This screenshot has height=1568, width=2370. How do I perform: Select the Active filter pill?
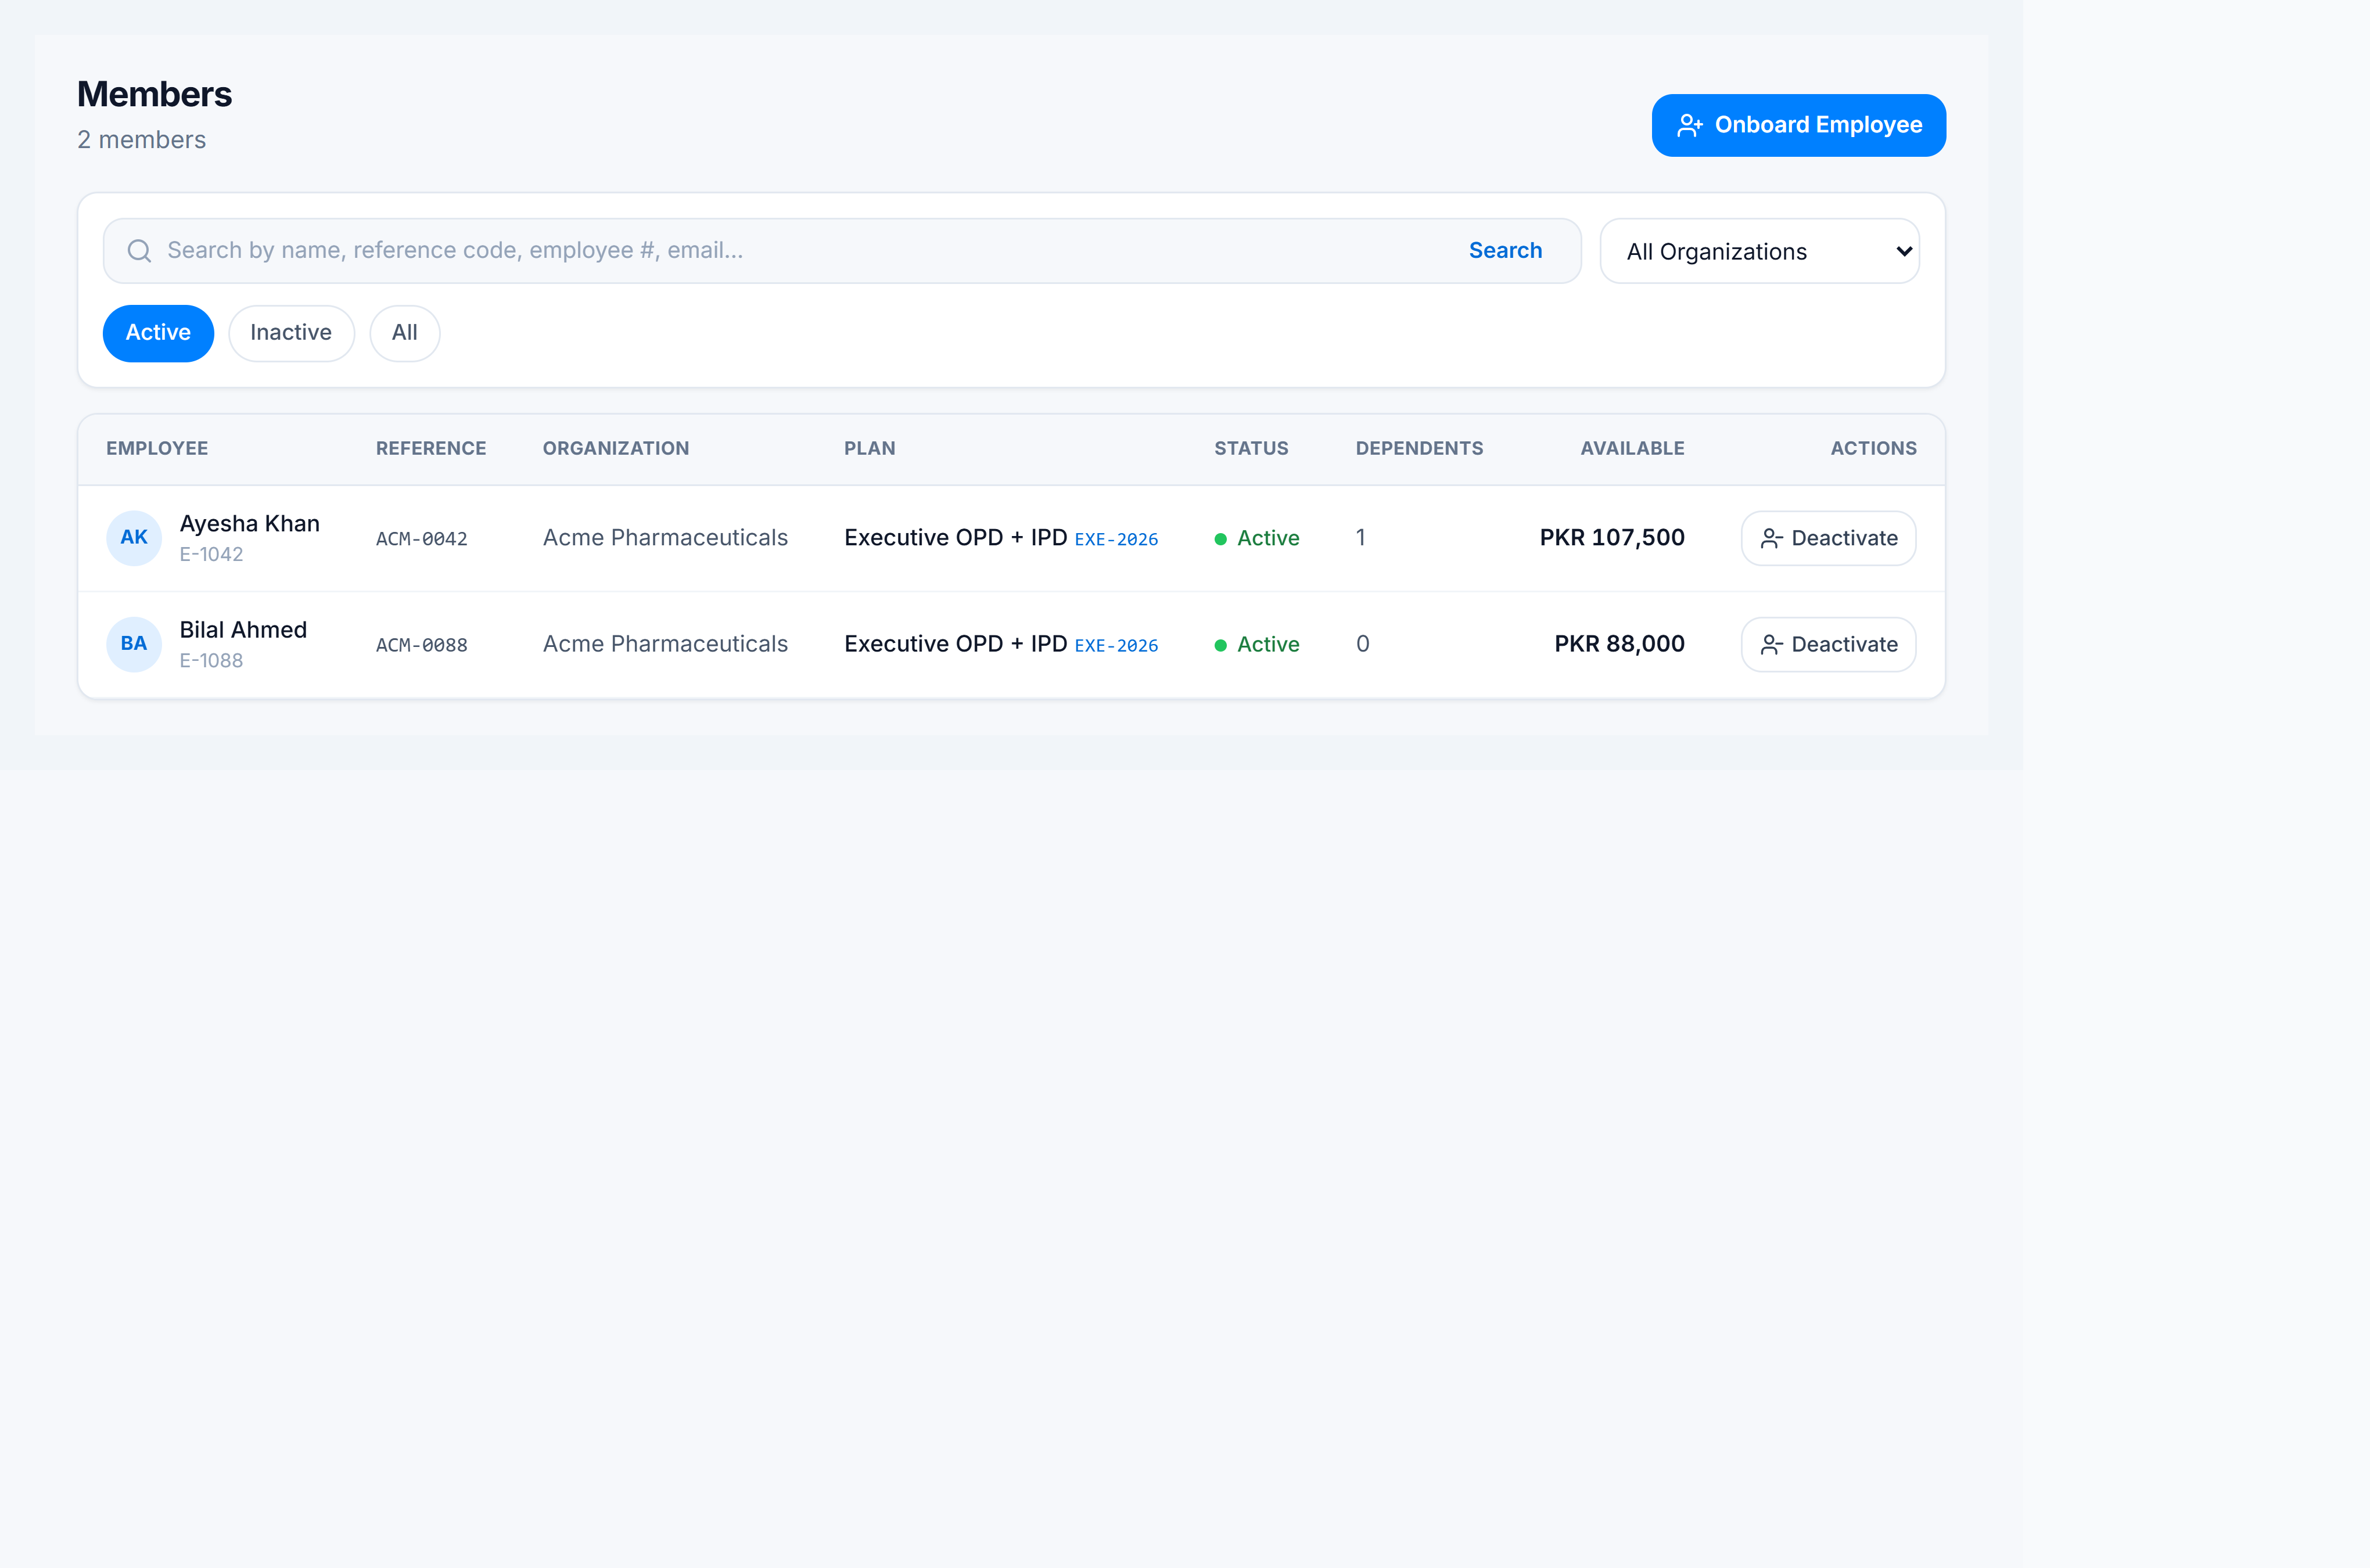(x=158, y=333)
